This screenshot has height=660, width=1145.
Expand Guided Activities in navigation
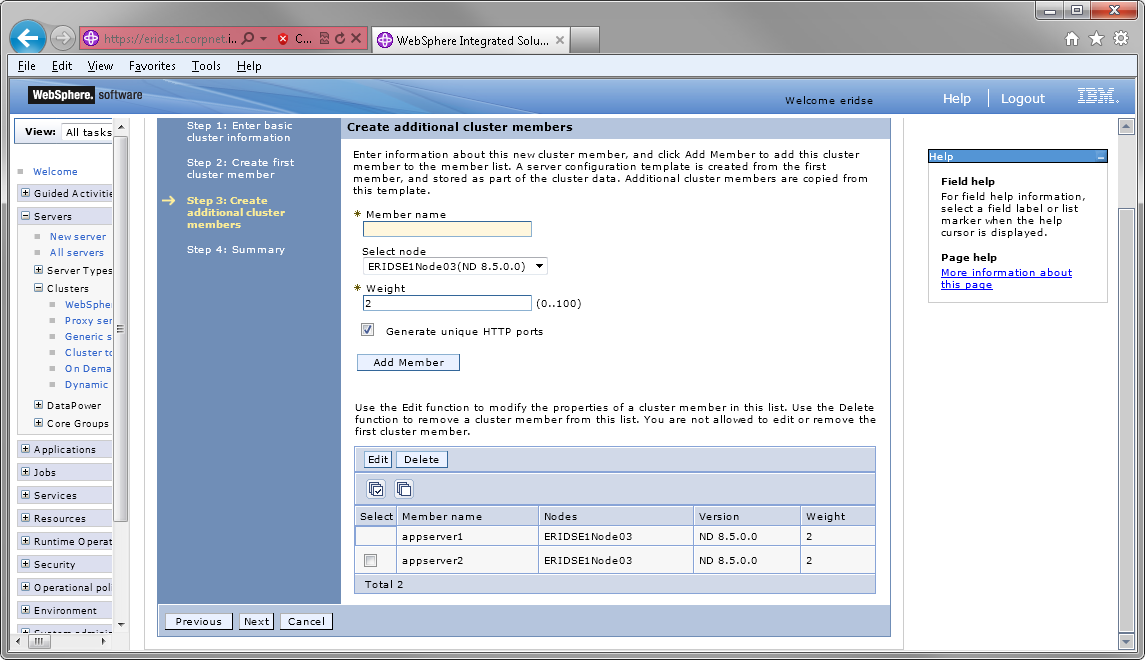point(26,193)
